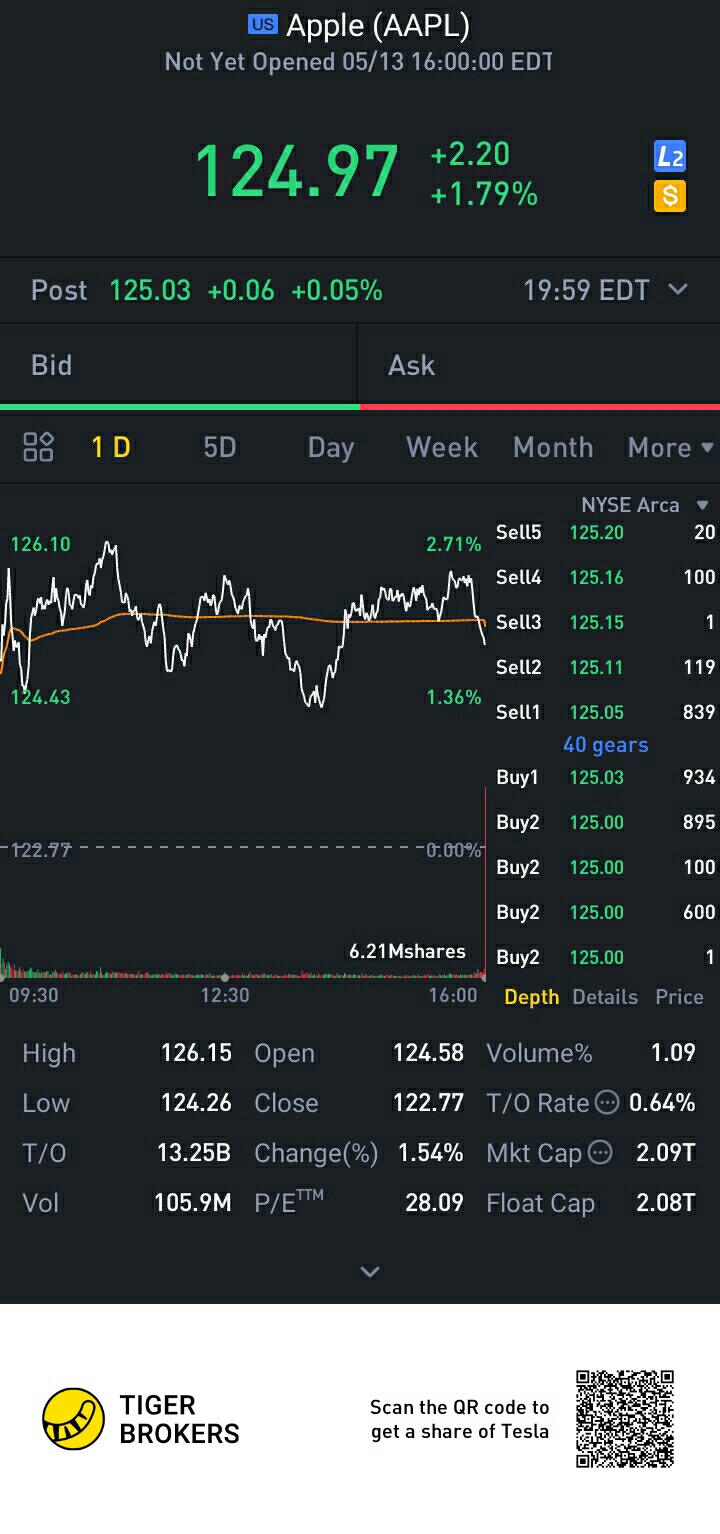The width and height of the screenshot is (720, 1534).
Task: Tap the Open 124.58 value
Action: [x=428, y=1053]
